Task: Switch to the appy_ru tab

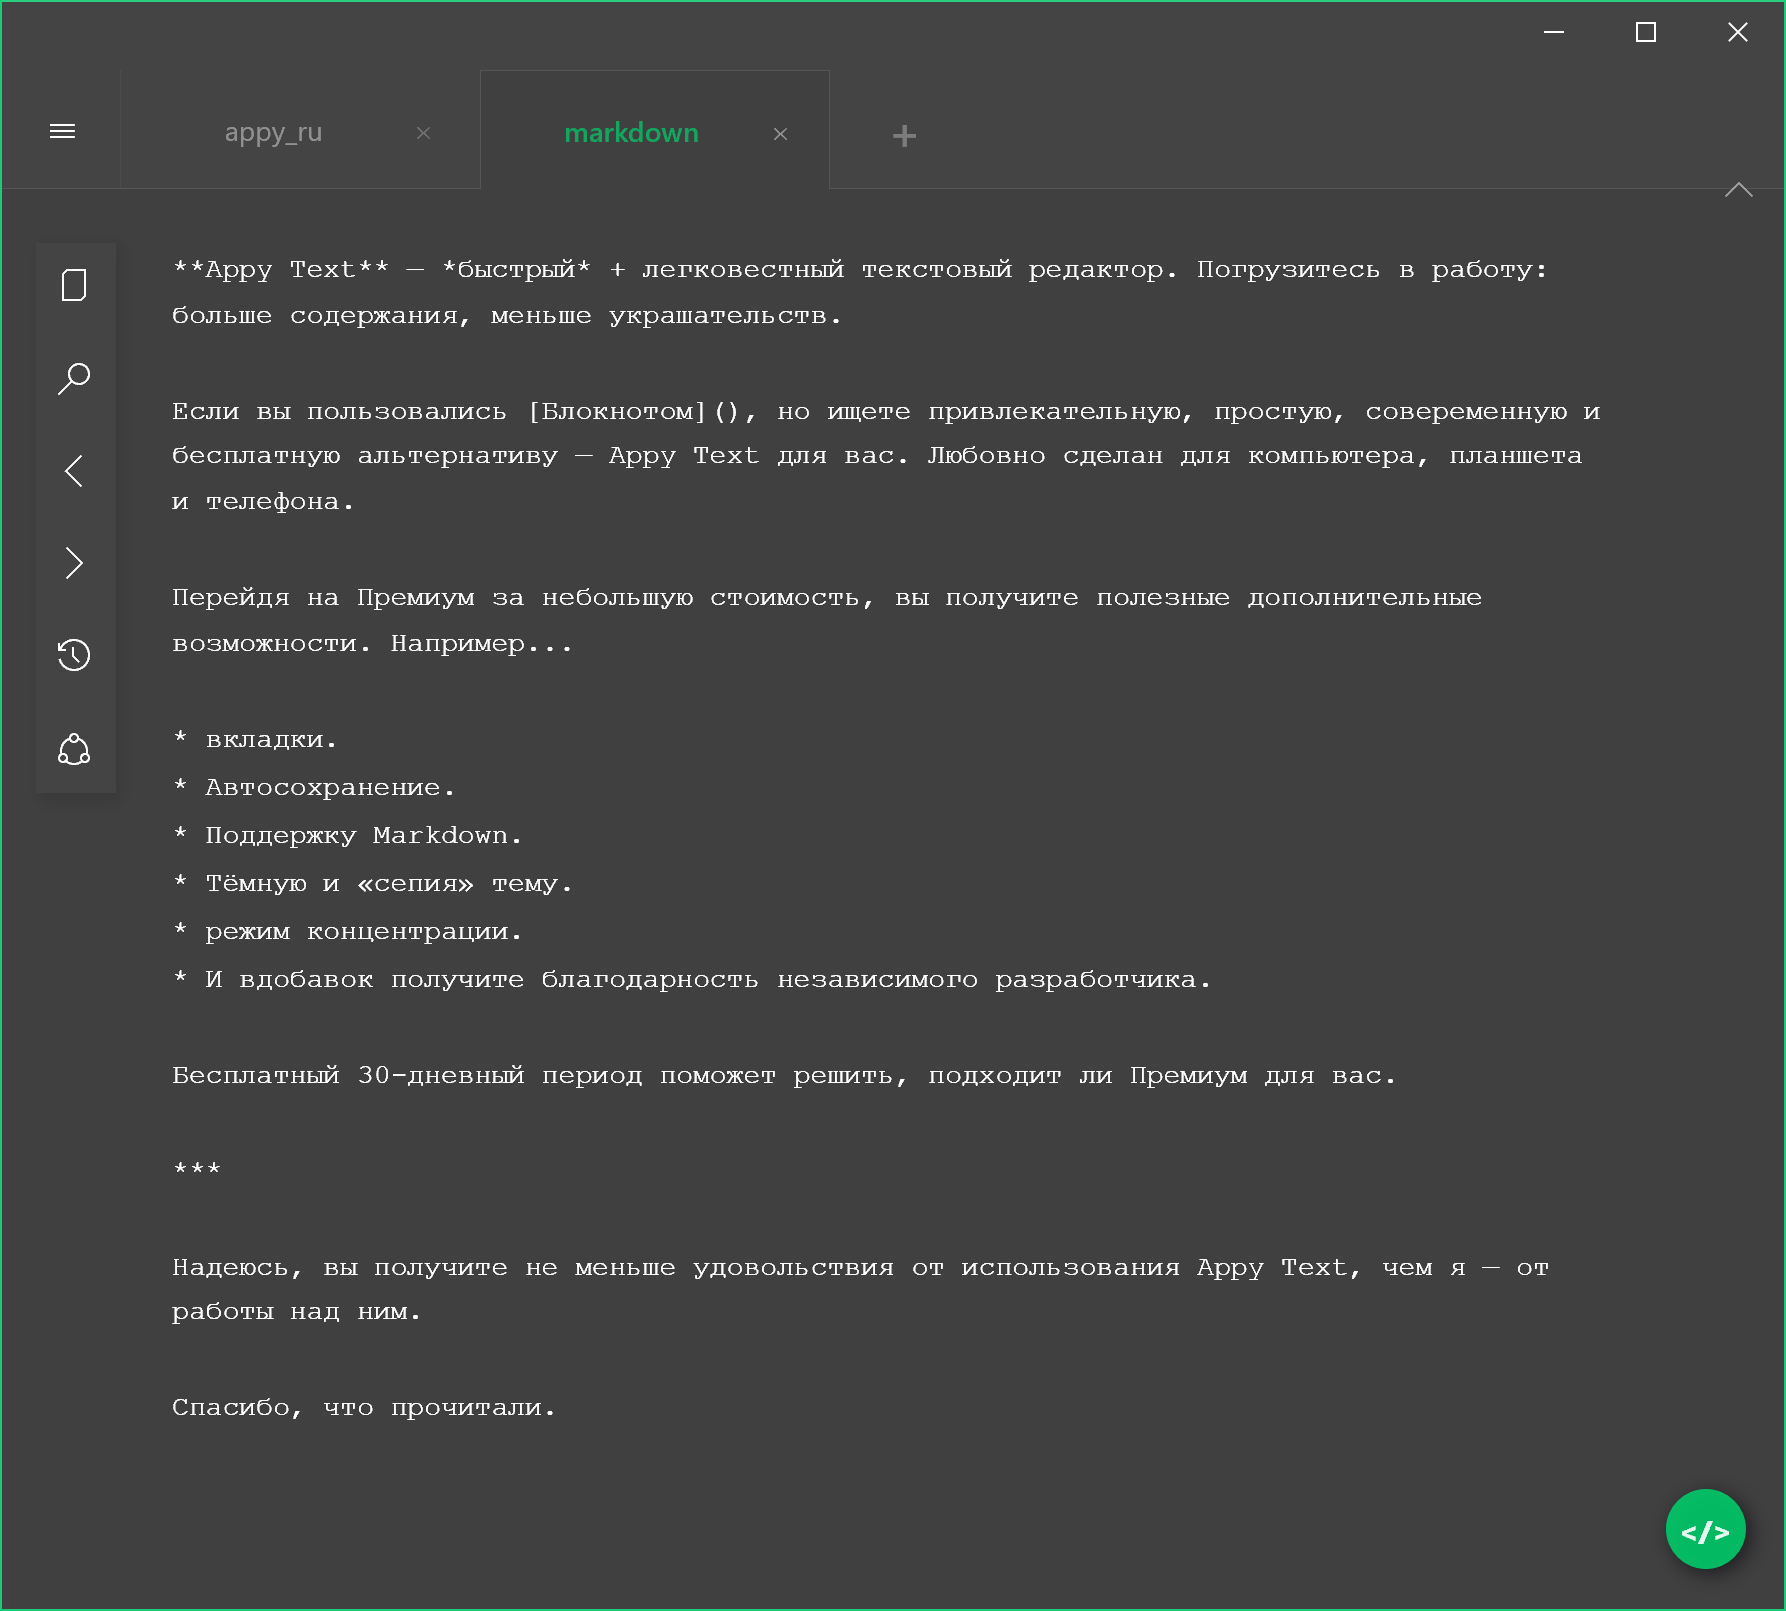Action: [274, 132]
